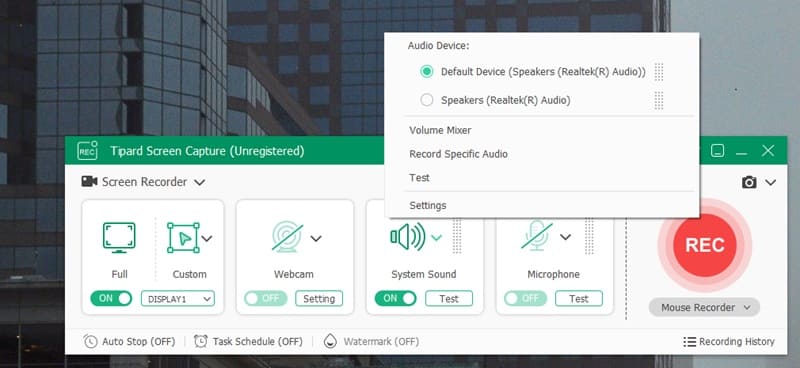
Task: Open the DISPLAY1 combo box
Action: tap(178, 299)
